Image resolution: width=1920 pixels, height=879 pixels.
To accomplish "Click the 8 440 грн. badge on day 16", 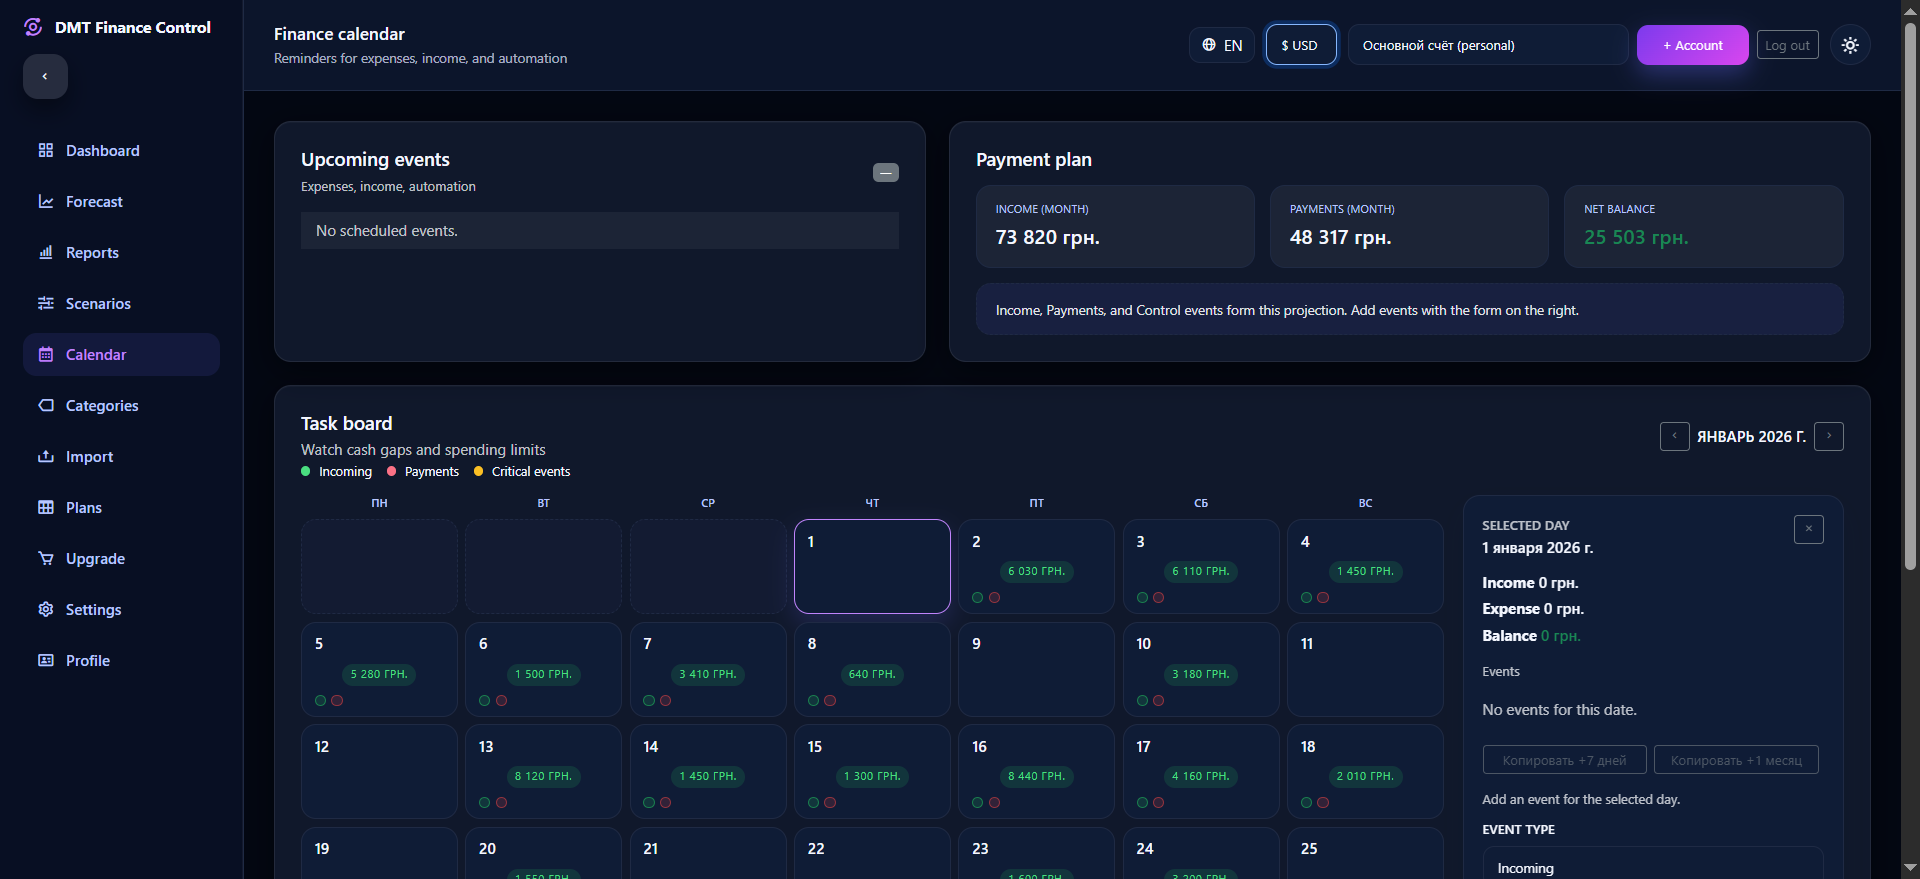I will click(1036, 776).
